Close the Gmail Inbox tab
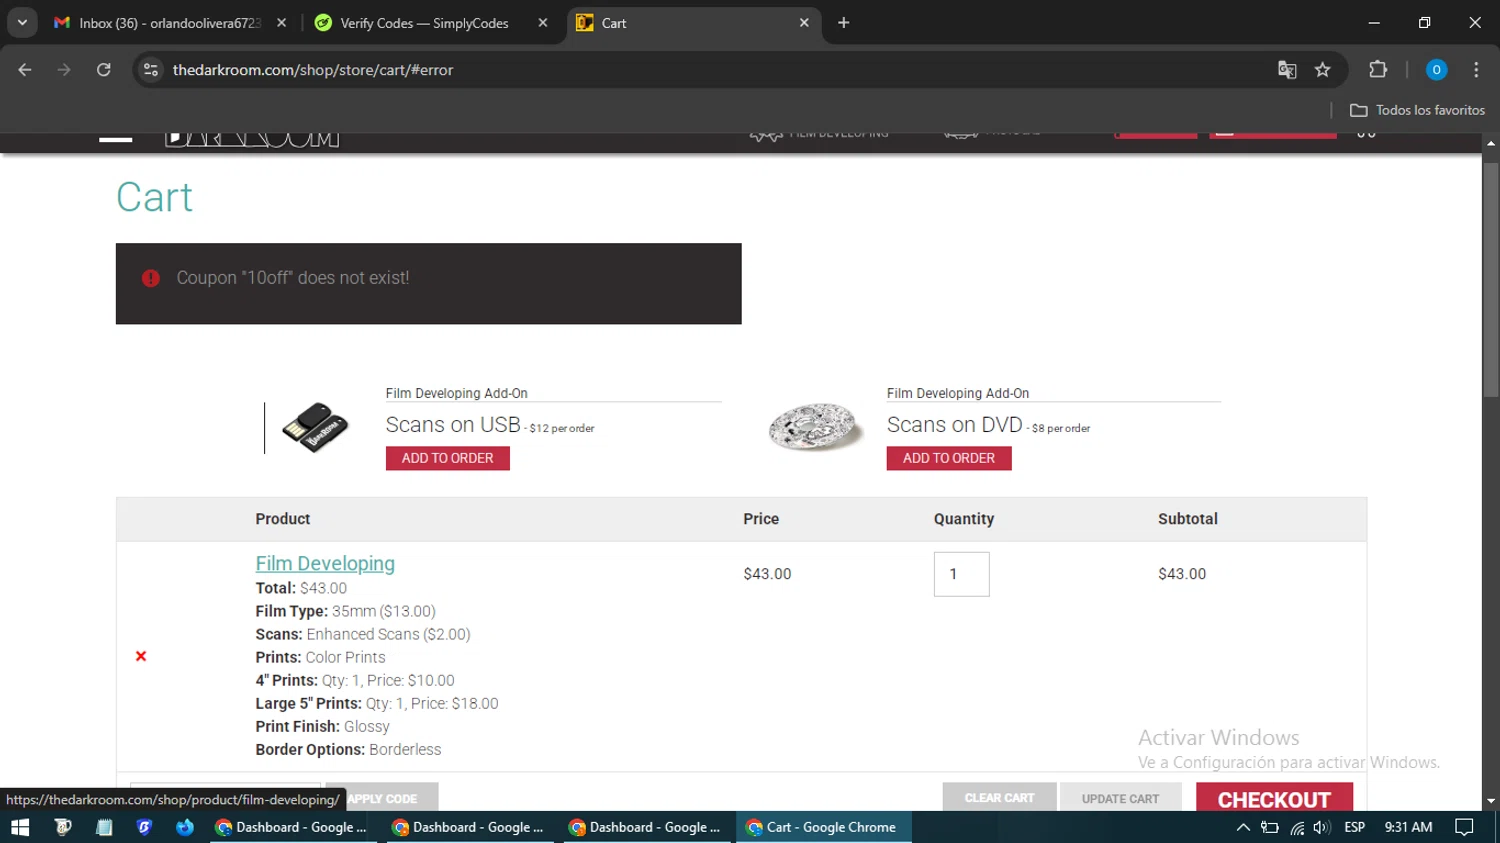This screenshot has height=843, width=1500. (282, 23)
